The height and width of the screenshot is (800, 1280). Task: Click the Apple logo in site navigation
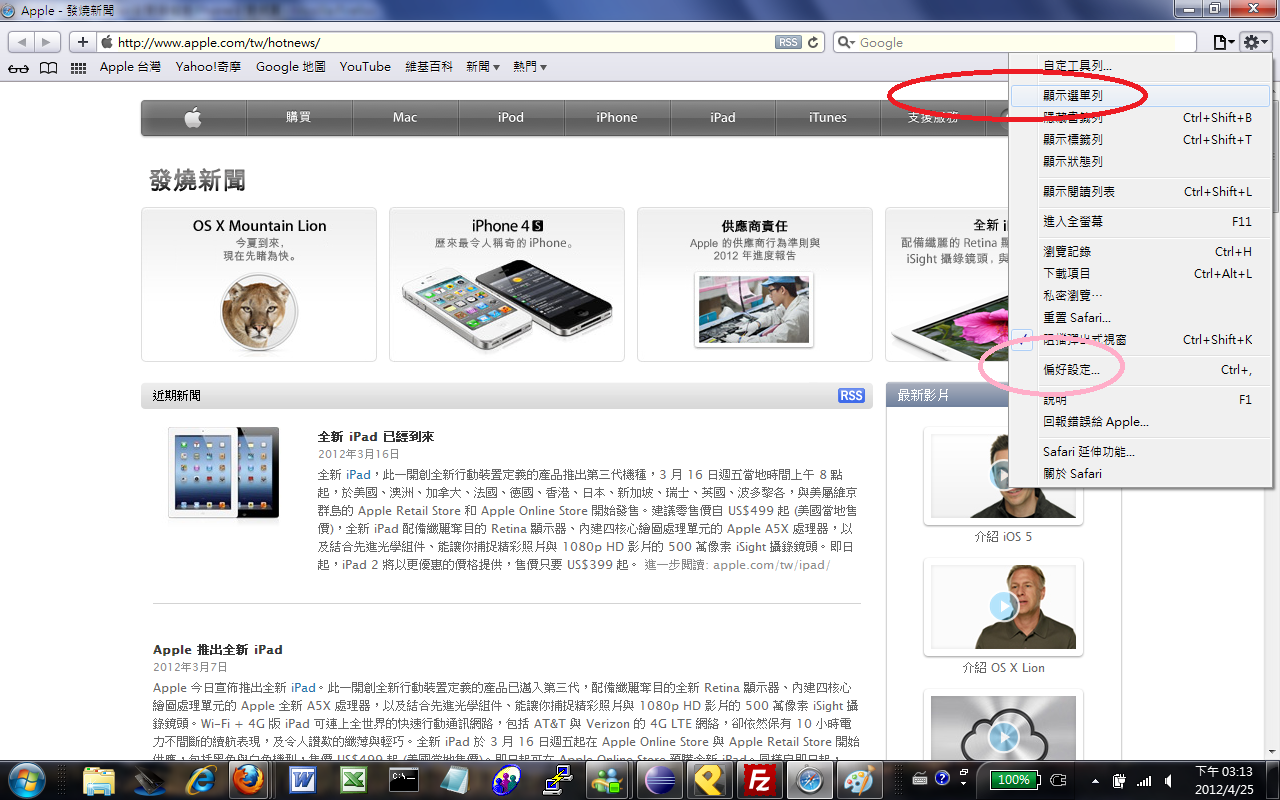point(193,118)
